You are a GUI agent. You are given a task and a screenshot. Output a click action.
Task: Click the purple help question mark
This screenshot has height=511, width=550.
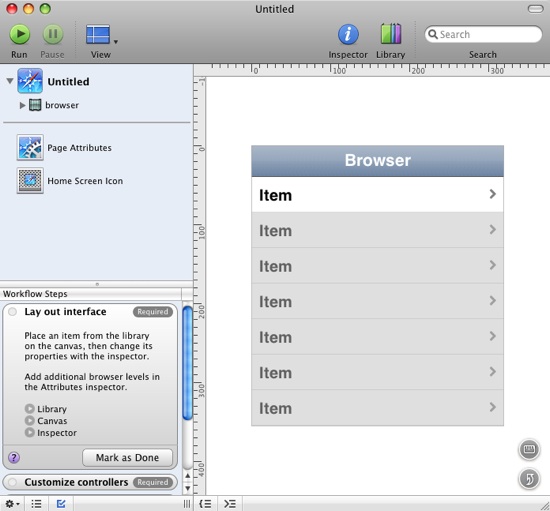coord(14,457)
